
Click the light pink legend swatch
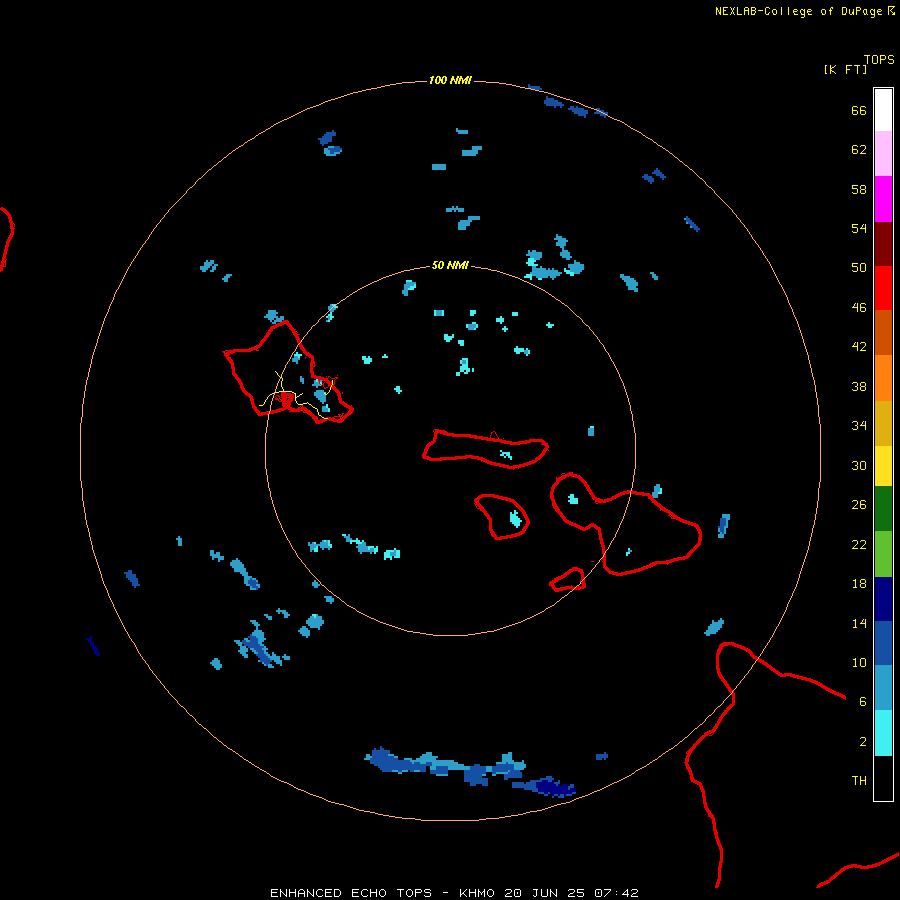(883, 154)
